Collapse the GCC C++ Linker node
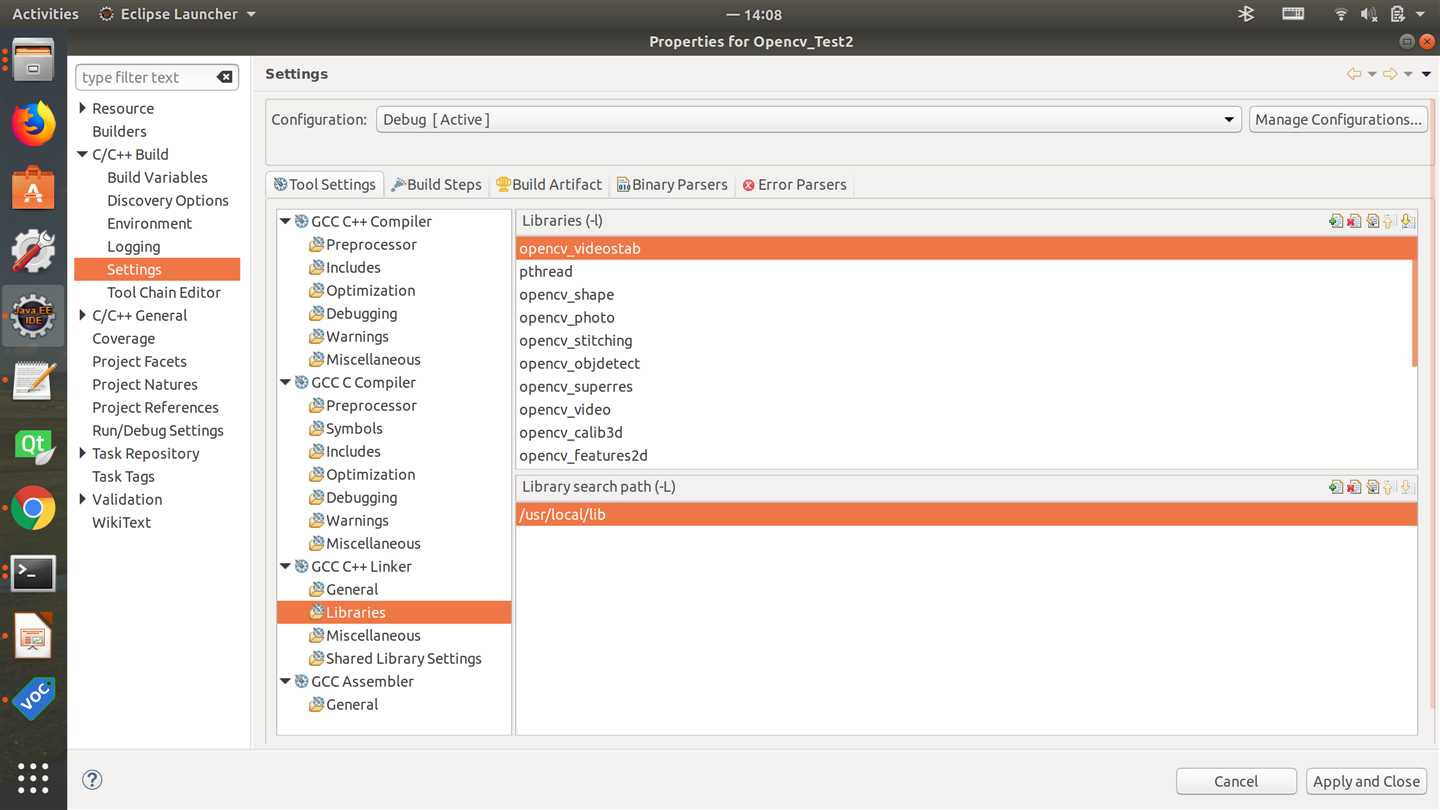This screenshot has height=810, width=1440. tap(286, 566)
